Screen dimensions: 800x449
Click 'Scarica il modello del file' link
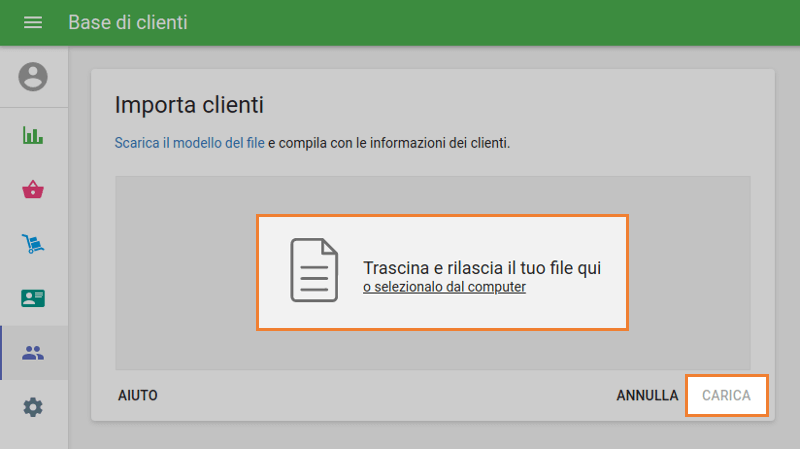coord(189,143)
